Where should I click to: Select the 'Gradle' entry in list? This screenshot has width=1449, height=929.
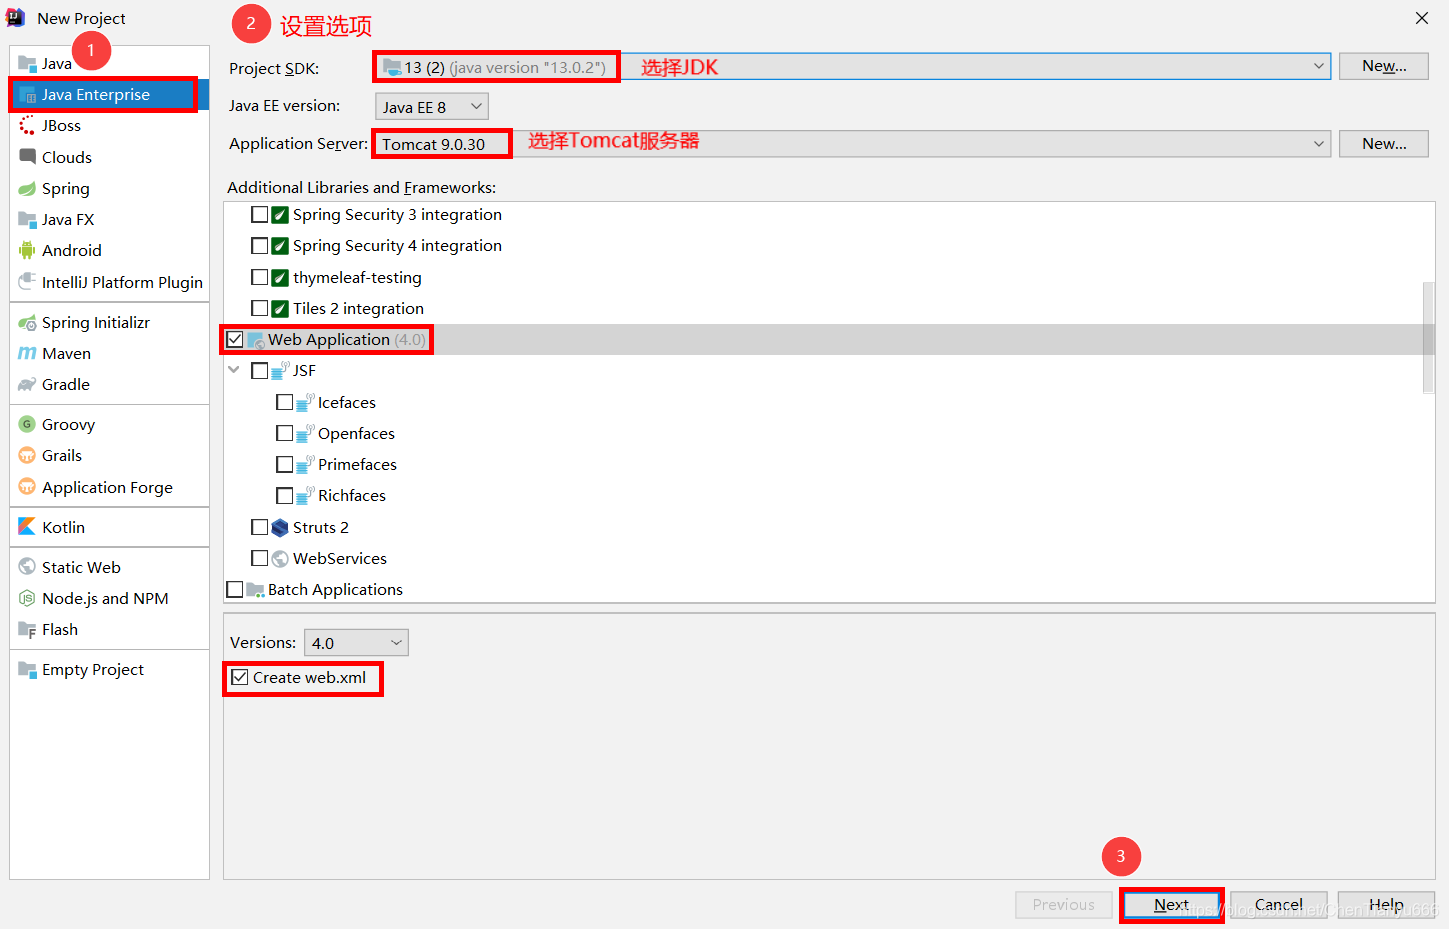[109, 385]
